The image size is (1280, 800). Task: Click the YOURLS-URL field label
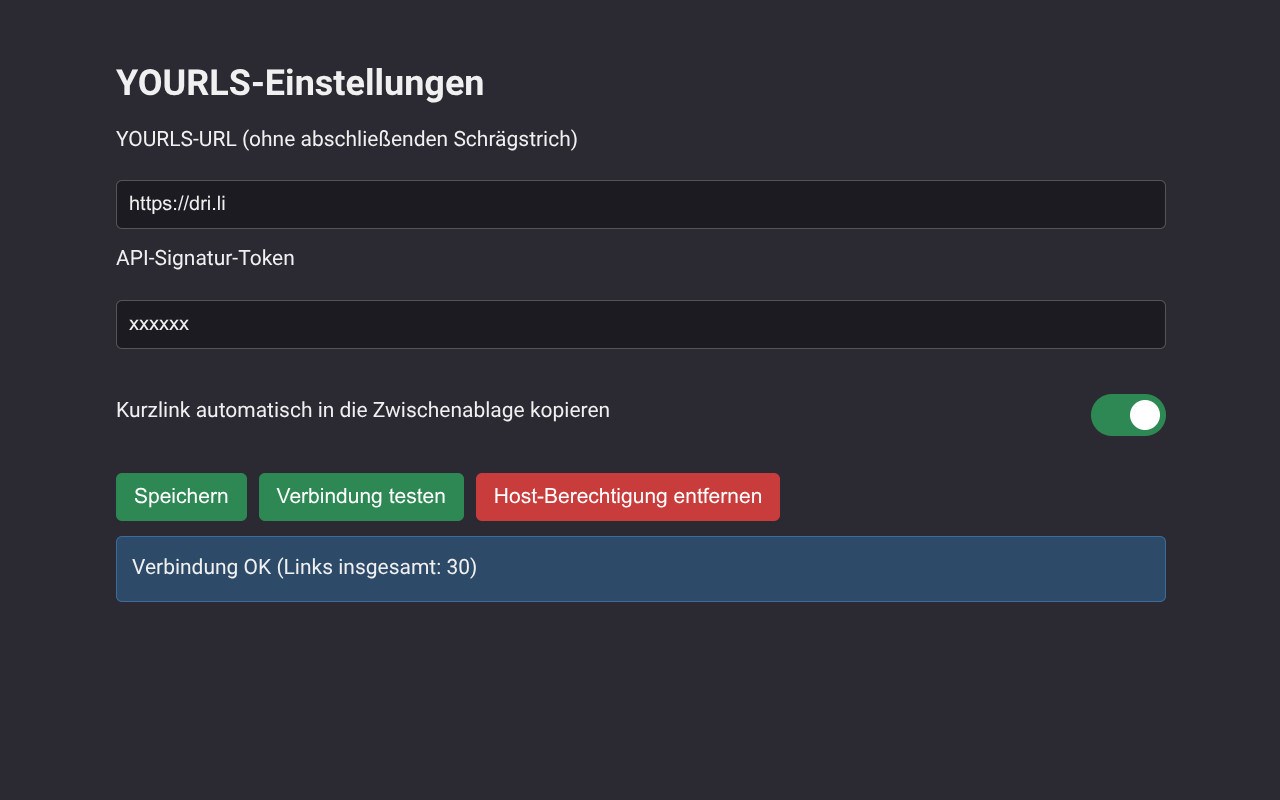pyautogui.click(x=346, y=139)
